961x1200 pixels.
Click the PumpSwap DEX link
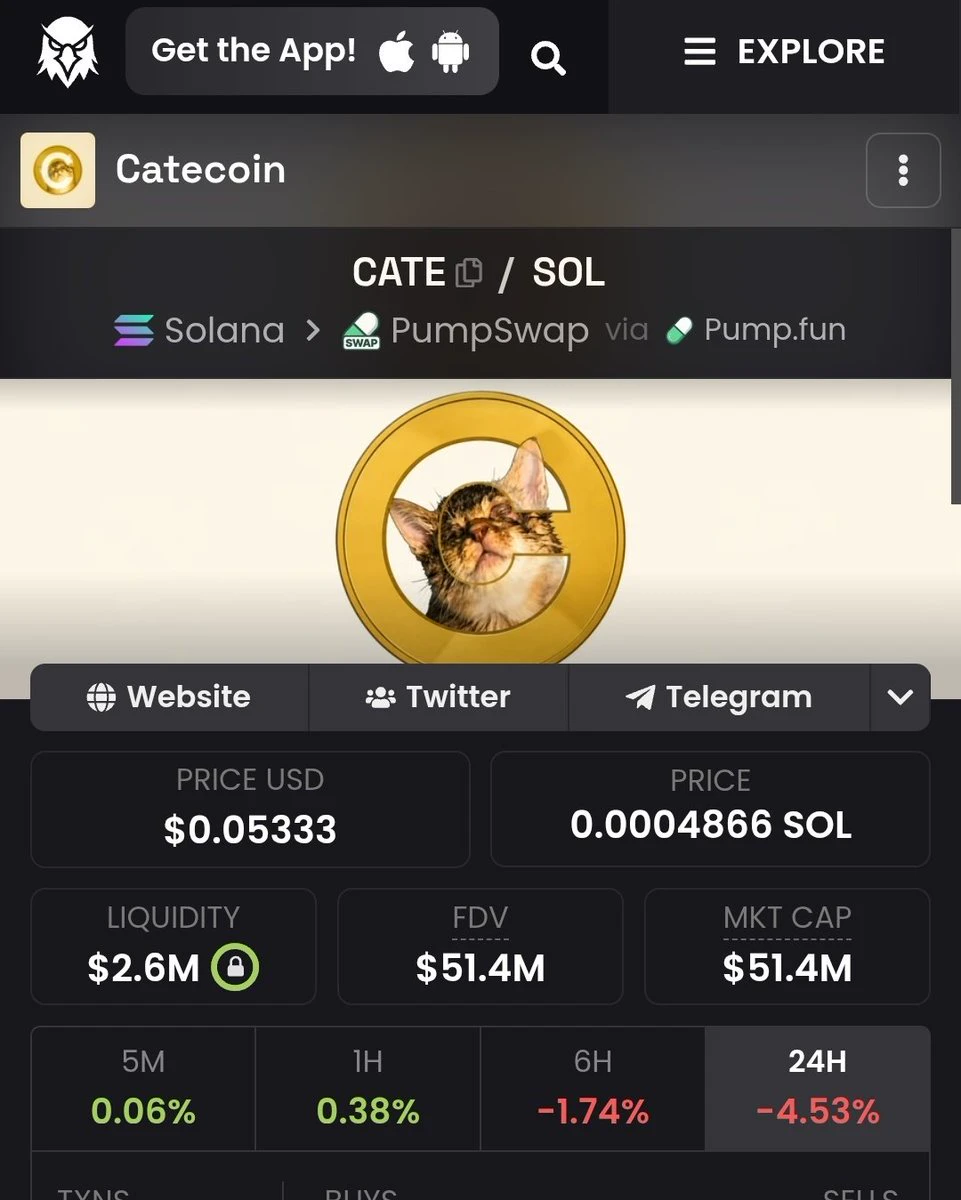pyautogui.click(x=465, y=330)
